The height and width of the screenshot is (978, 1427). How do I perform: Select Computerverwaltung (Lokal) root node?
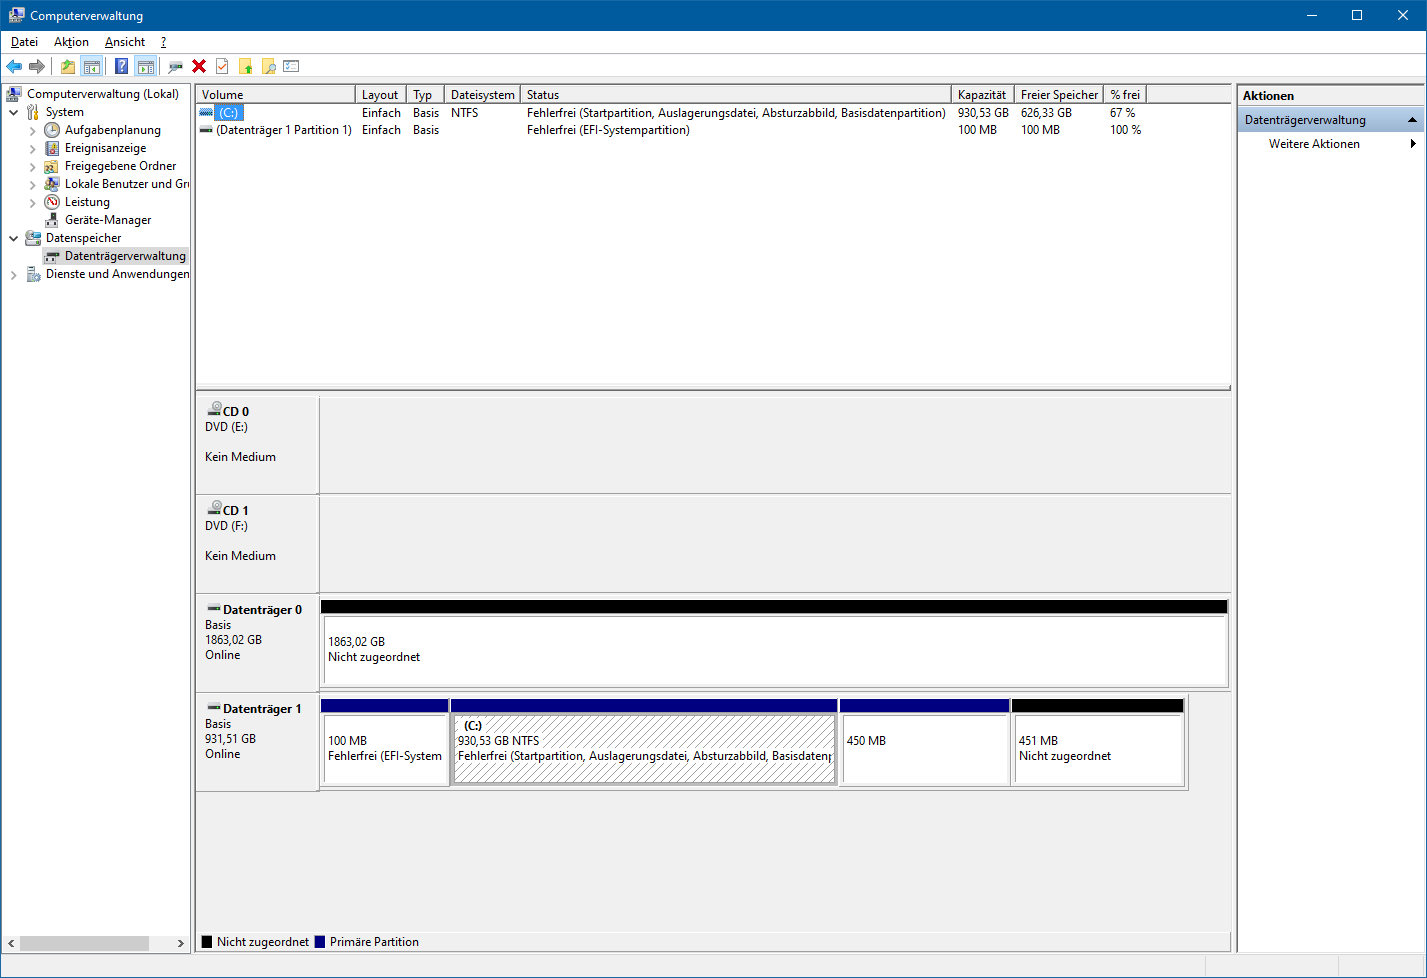(103, 94)
